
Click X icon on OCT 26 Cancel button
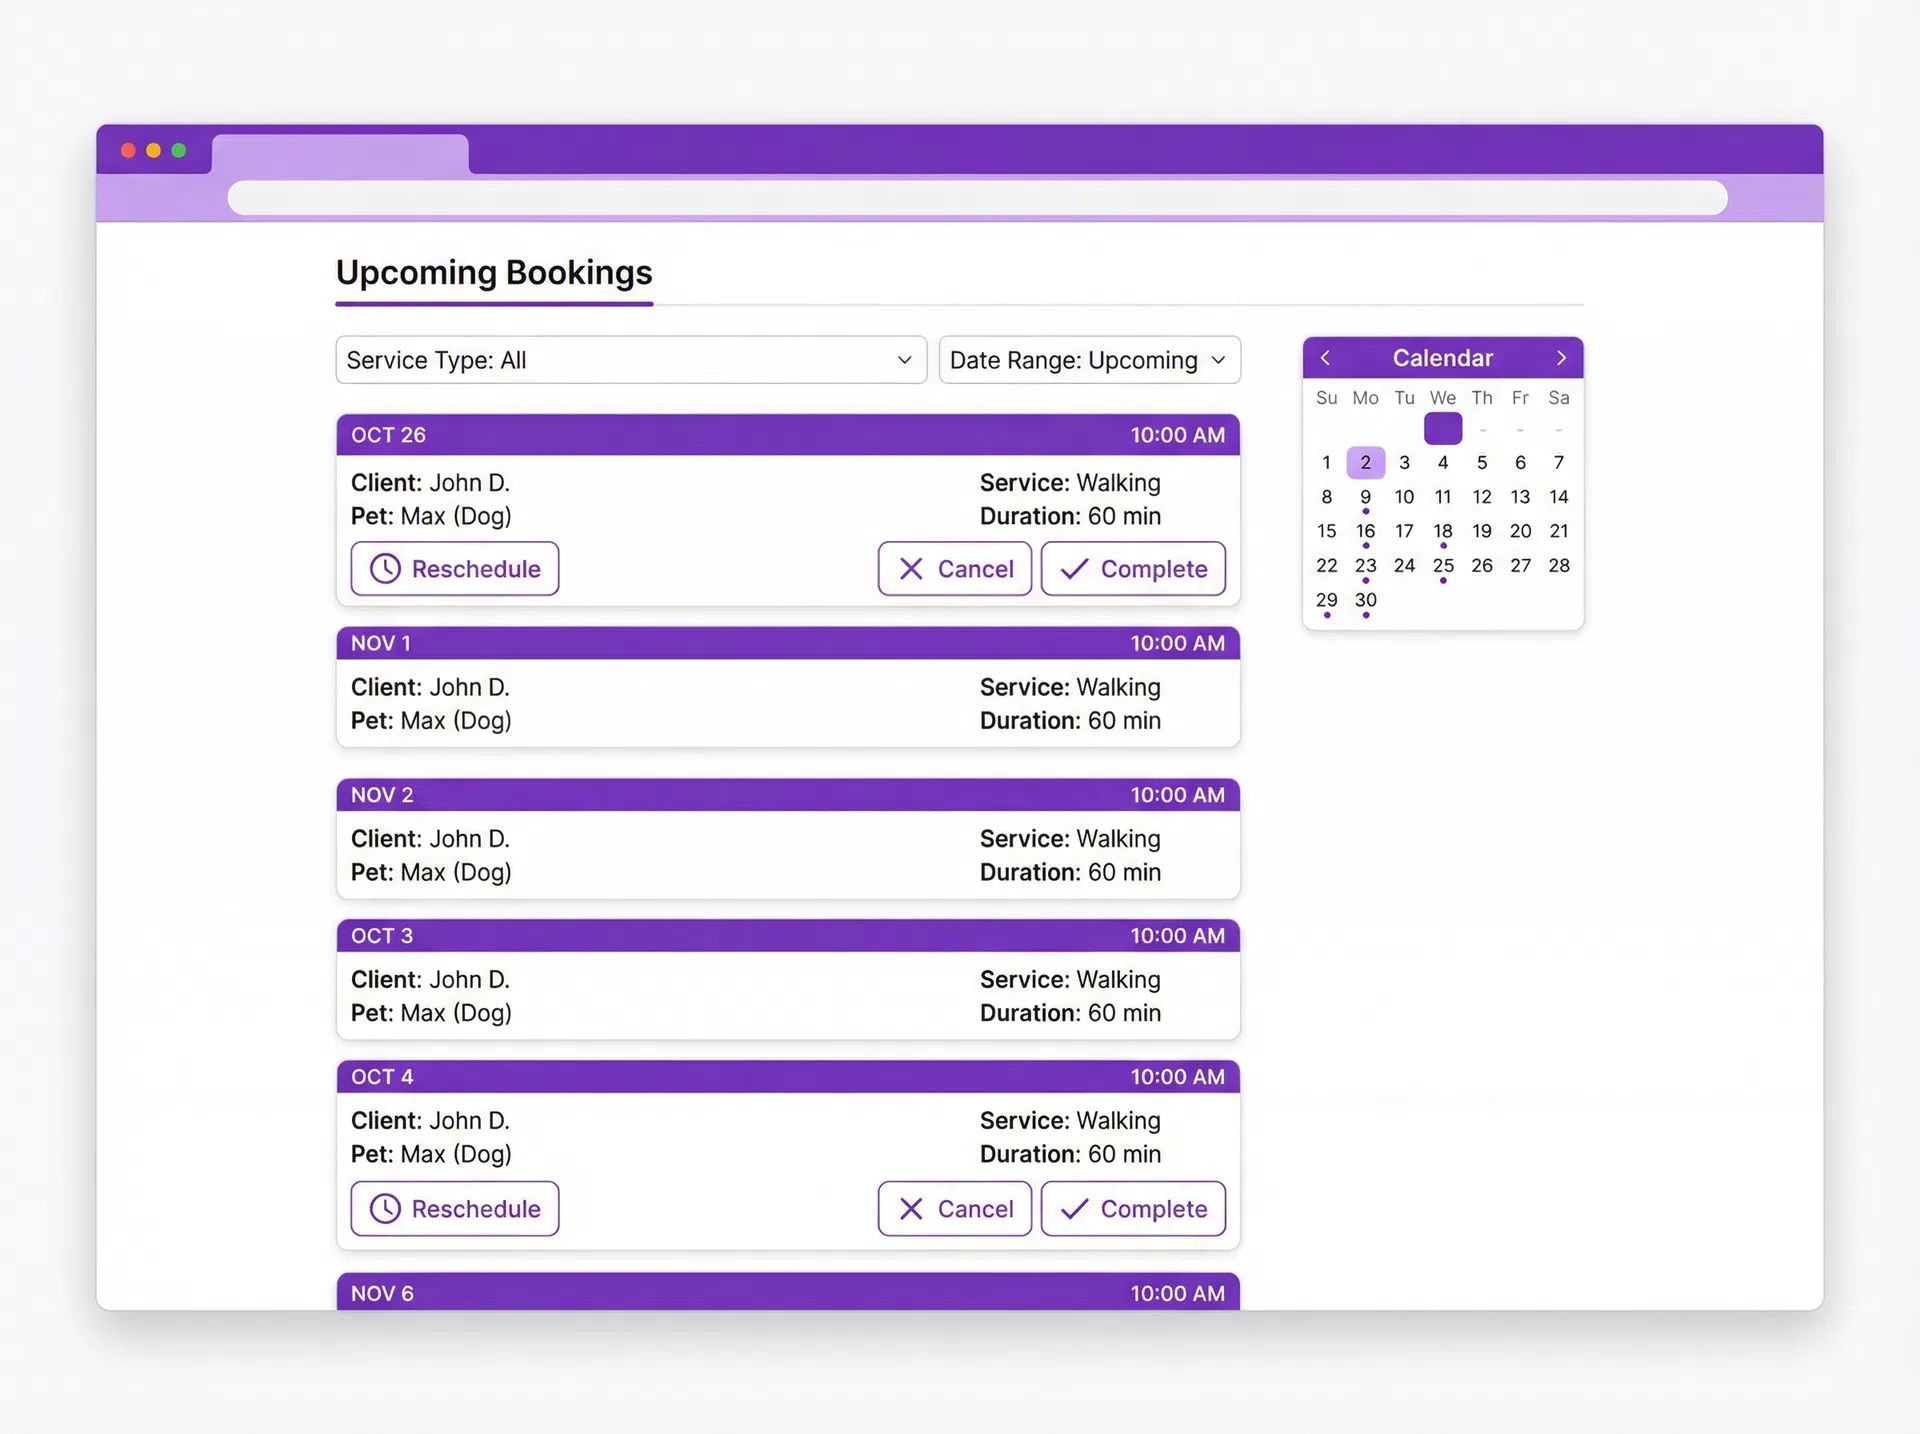pyautogui.click(x=911, y=569)
